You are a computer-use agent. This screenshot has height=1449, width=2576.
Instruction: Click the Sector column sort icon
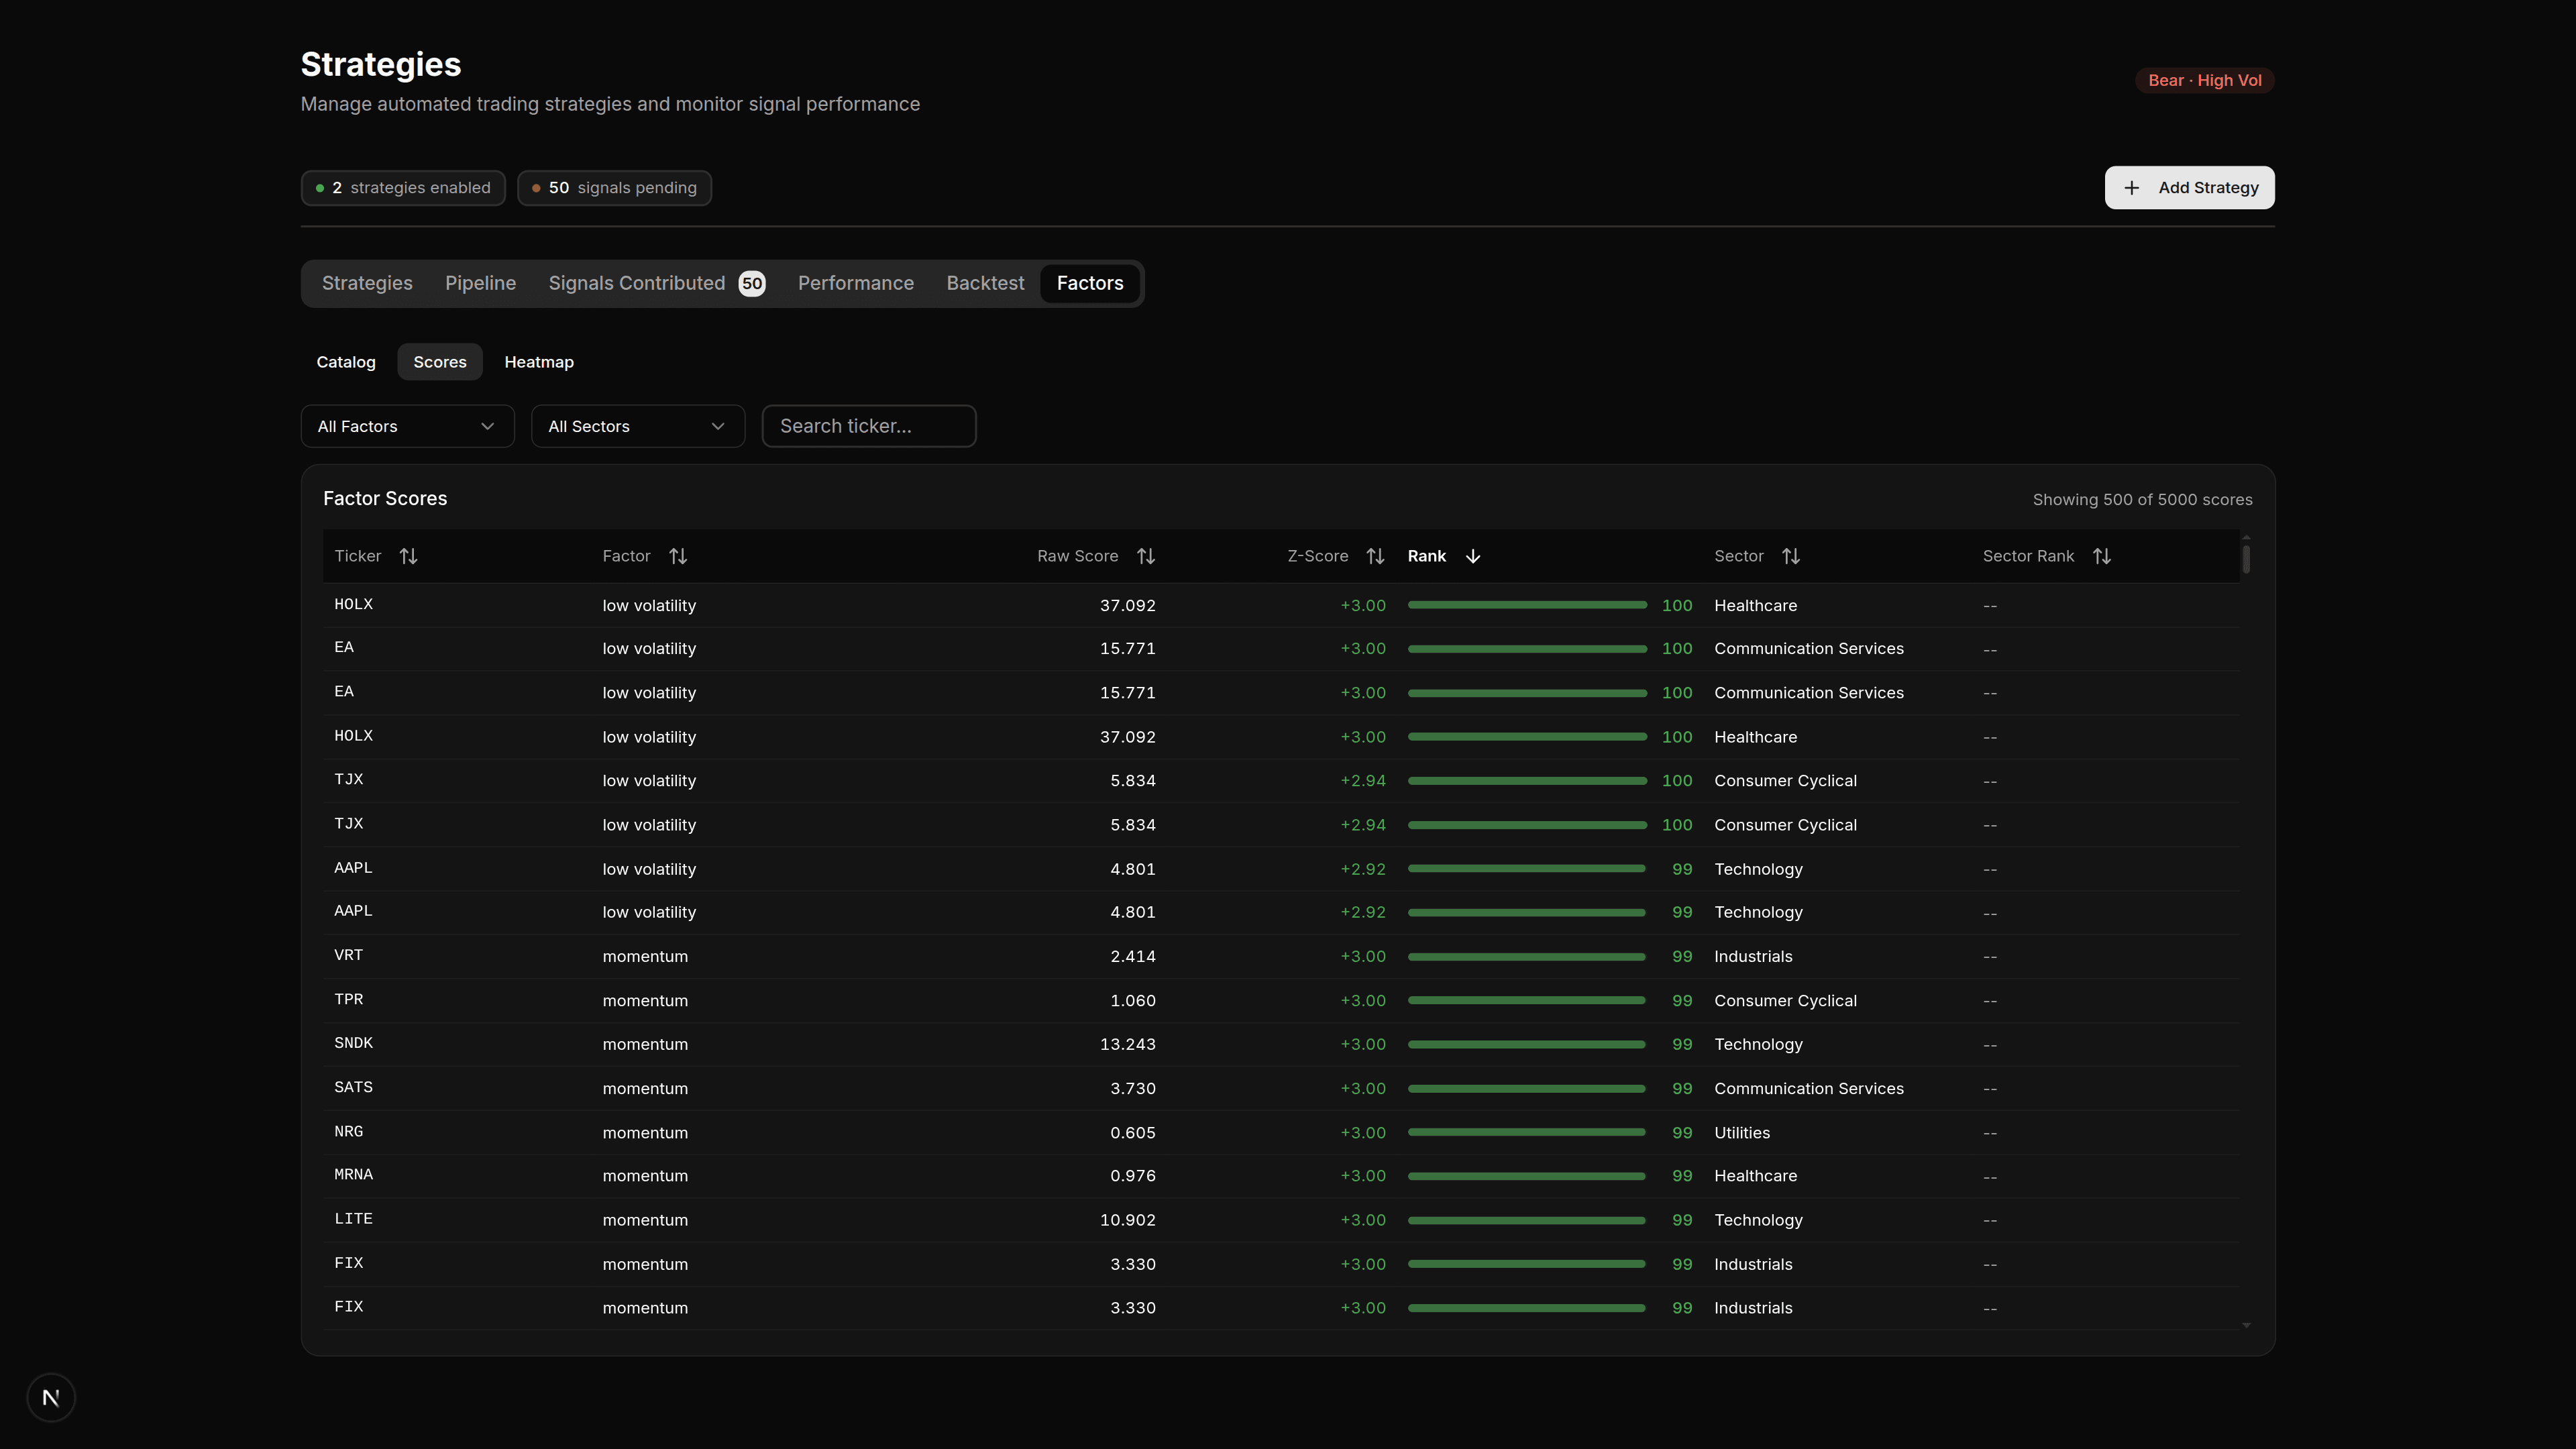[1791, 556]
